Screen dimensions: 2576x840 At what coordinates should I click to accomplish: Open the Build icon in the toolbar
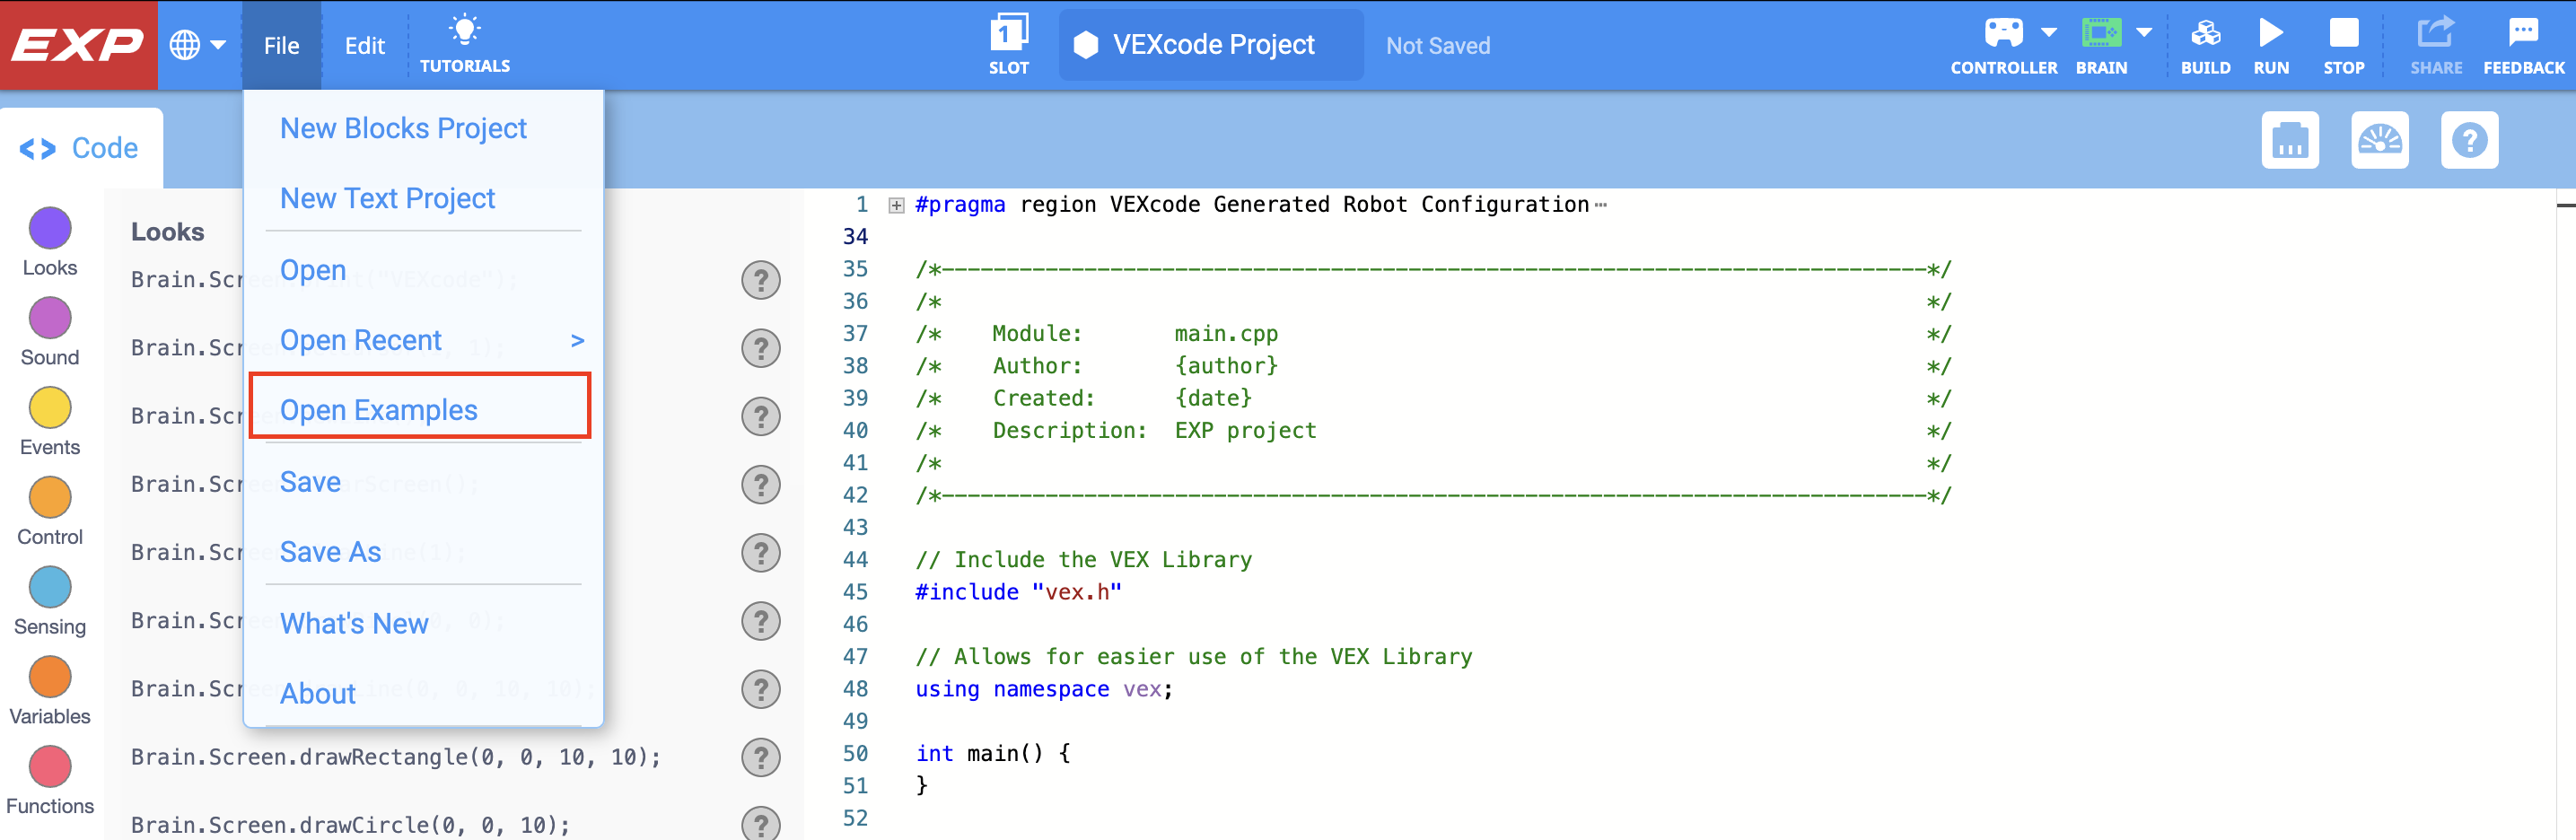[2206, 40]
